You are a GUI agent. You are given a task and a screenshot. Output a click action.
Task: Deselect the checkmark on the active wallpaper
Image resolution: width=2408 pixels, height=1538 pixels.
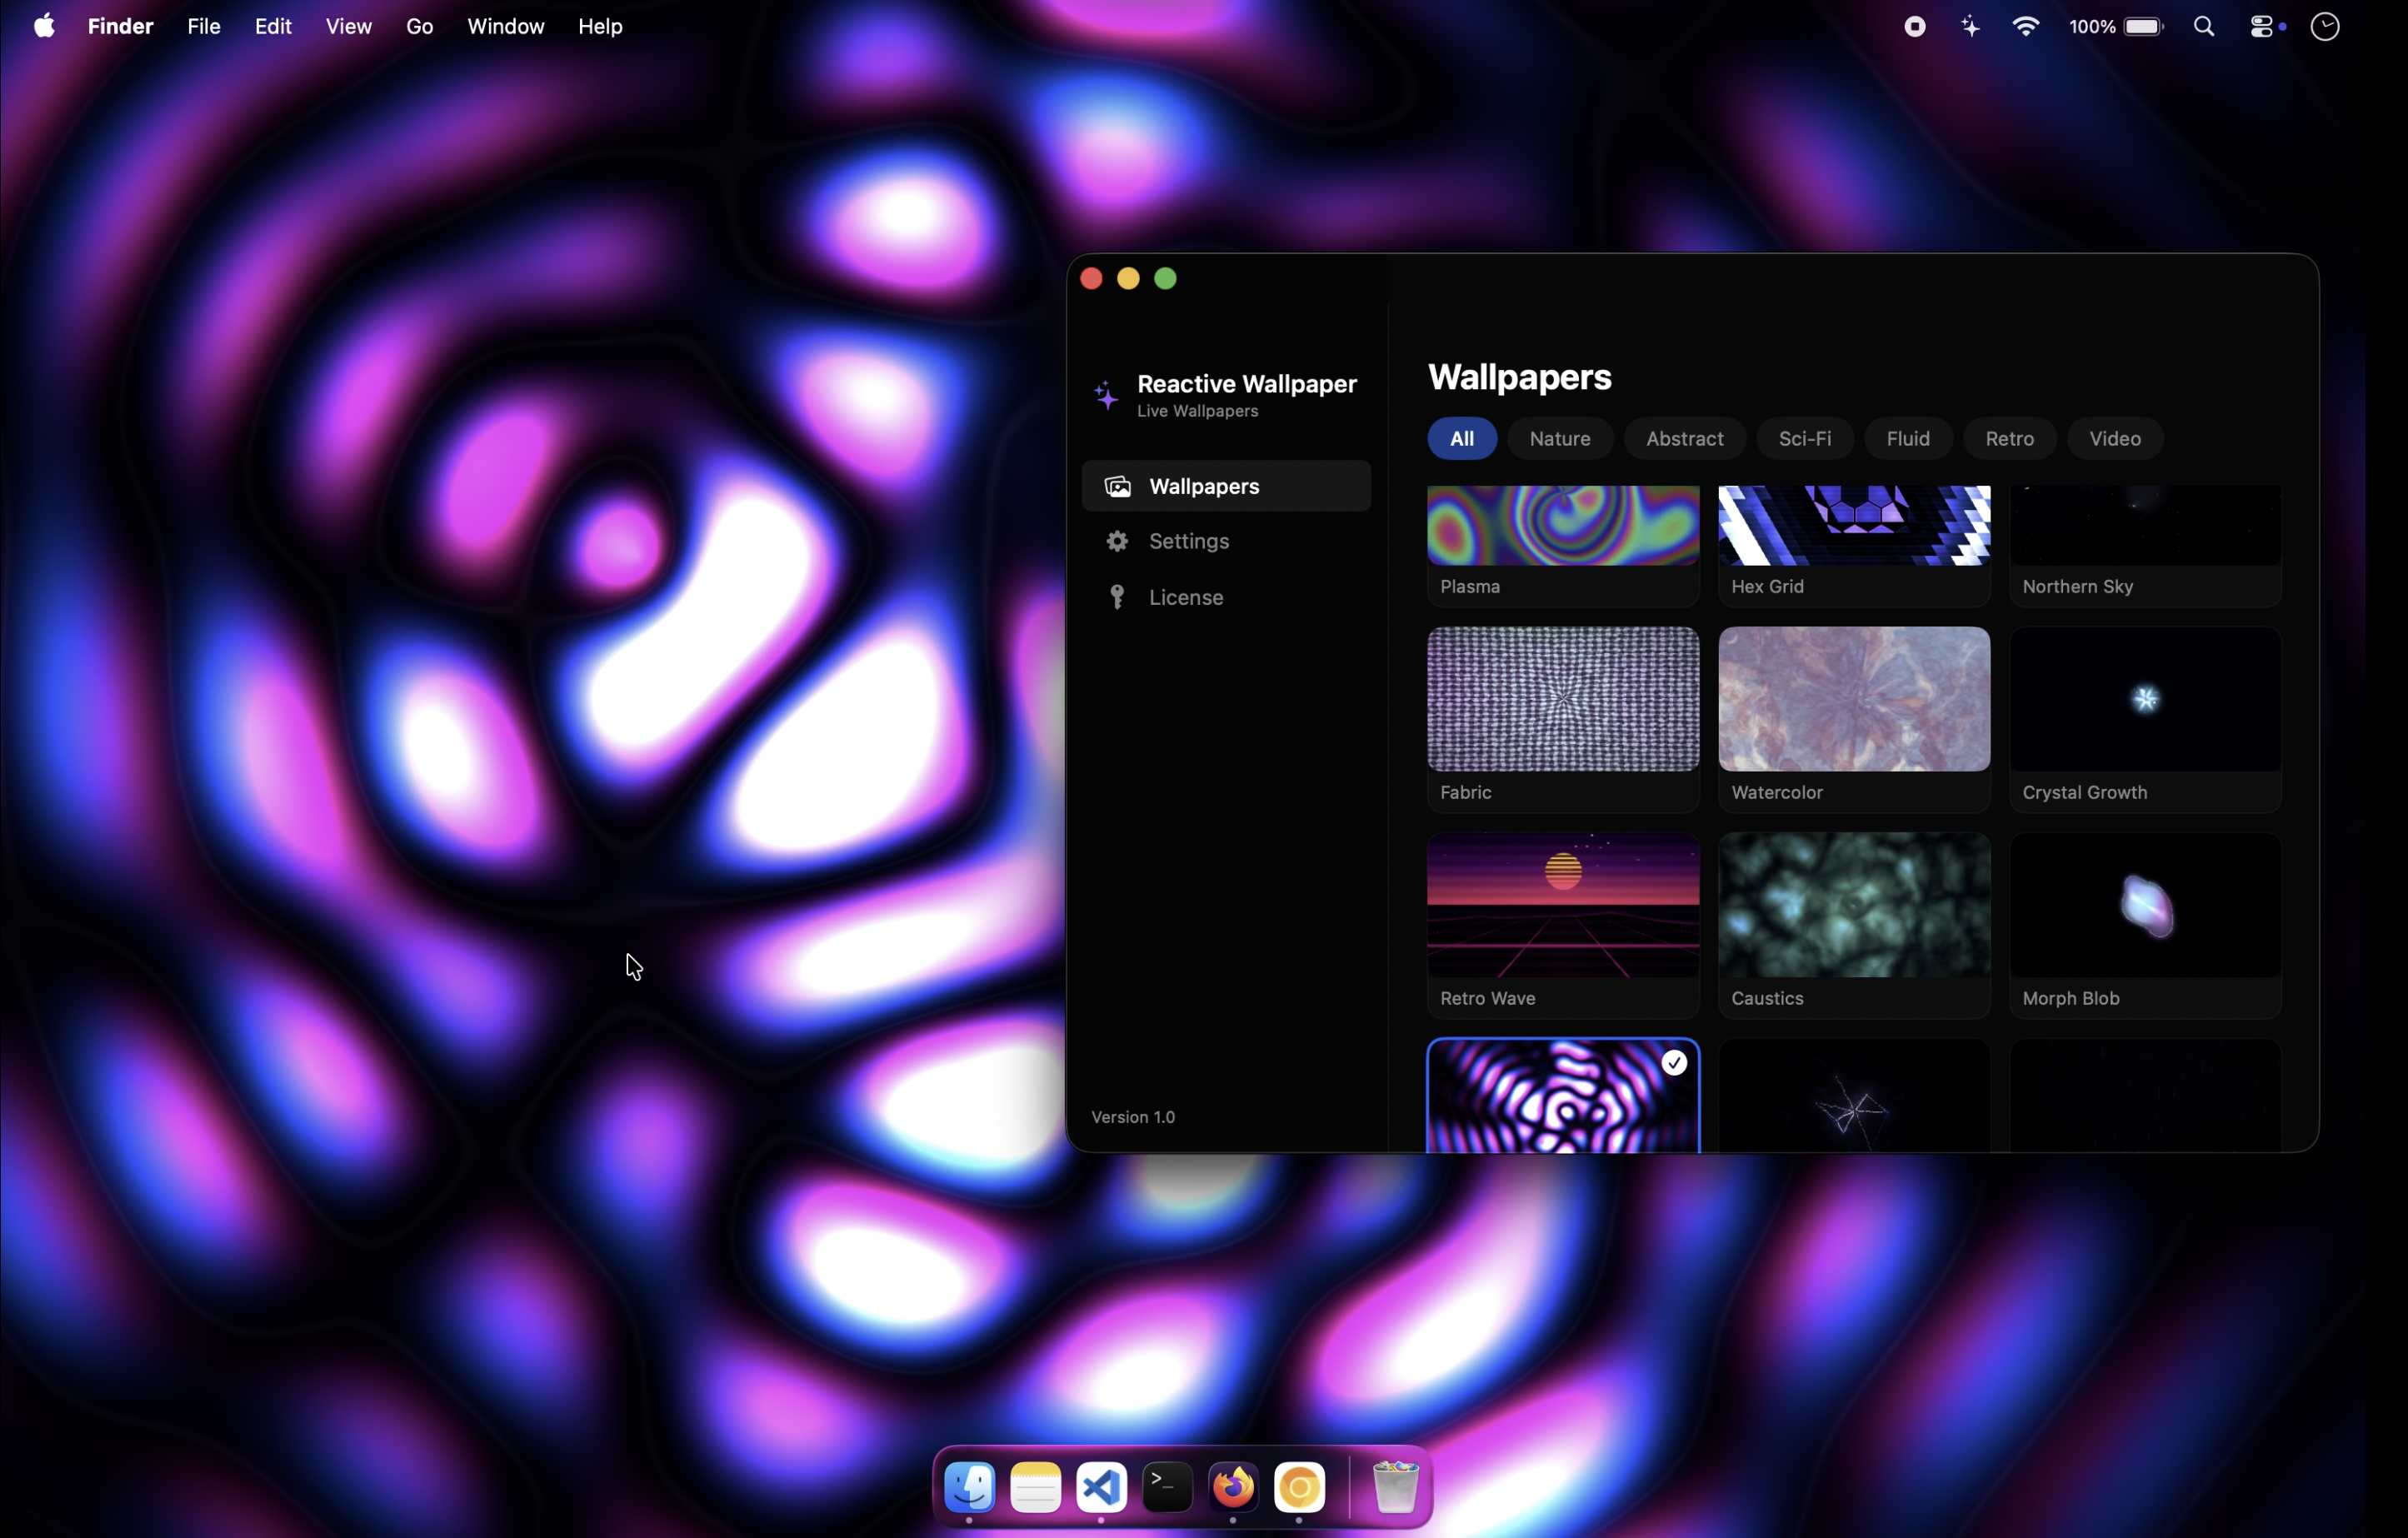[x=1674, y=1063]
